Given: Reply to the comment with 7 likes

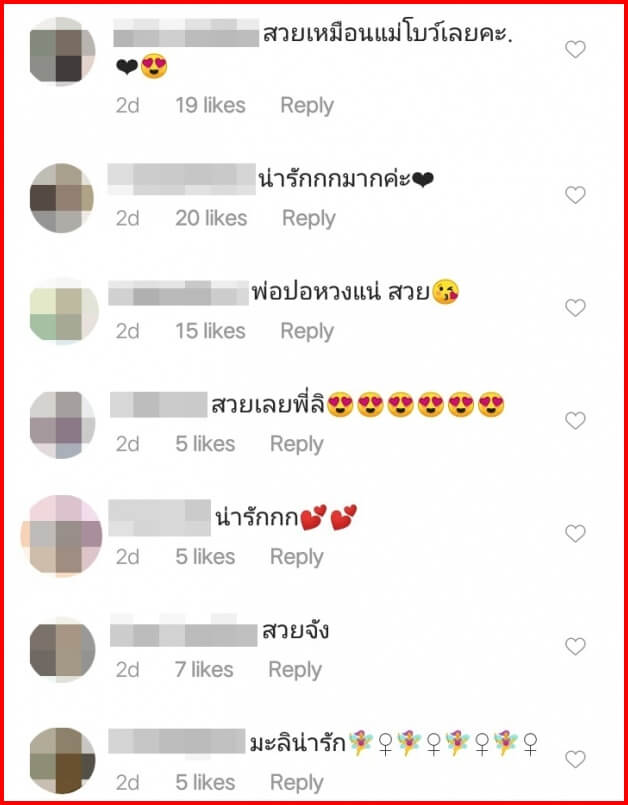Looking at the screenshot, I should 295,670.
